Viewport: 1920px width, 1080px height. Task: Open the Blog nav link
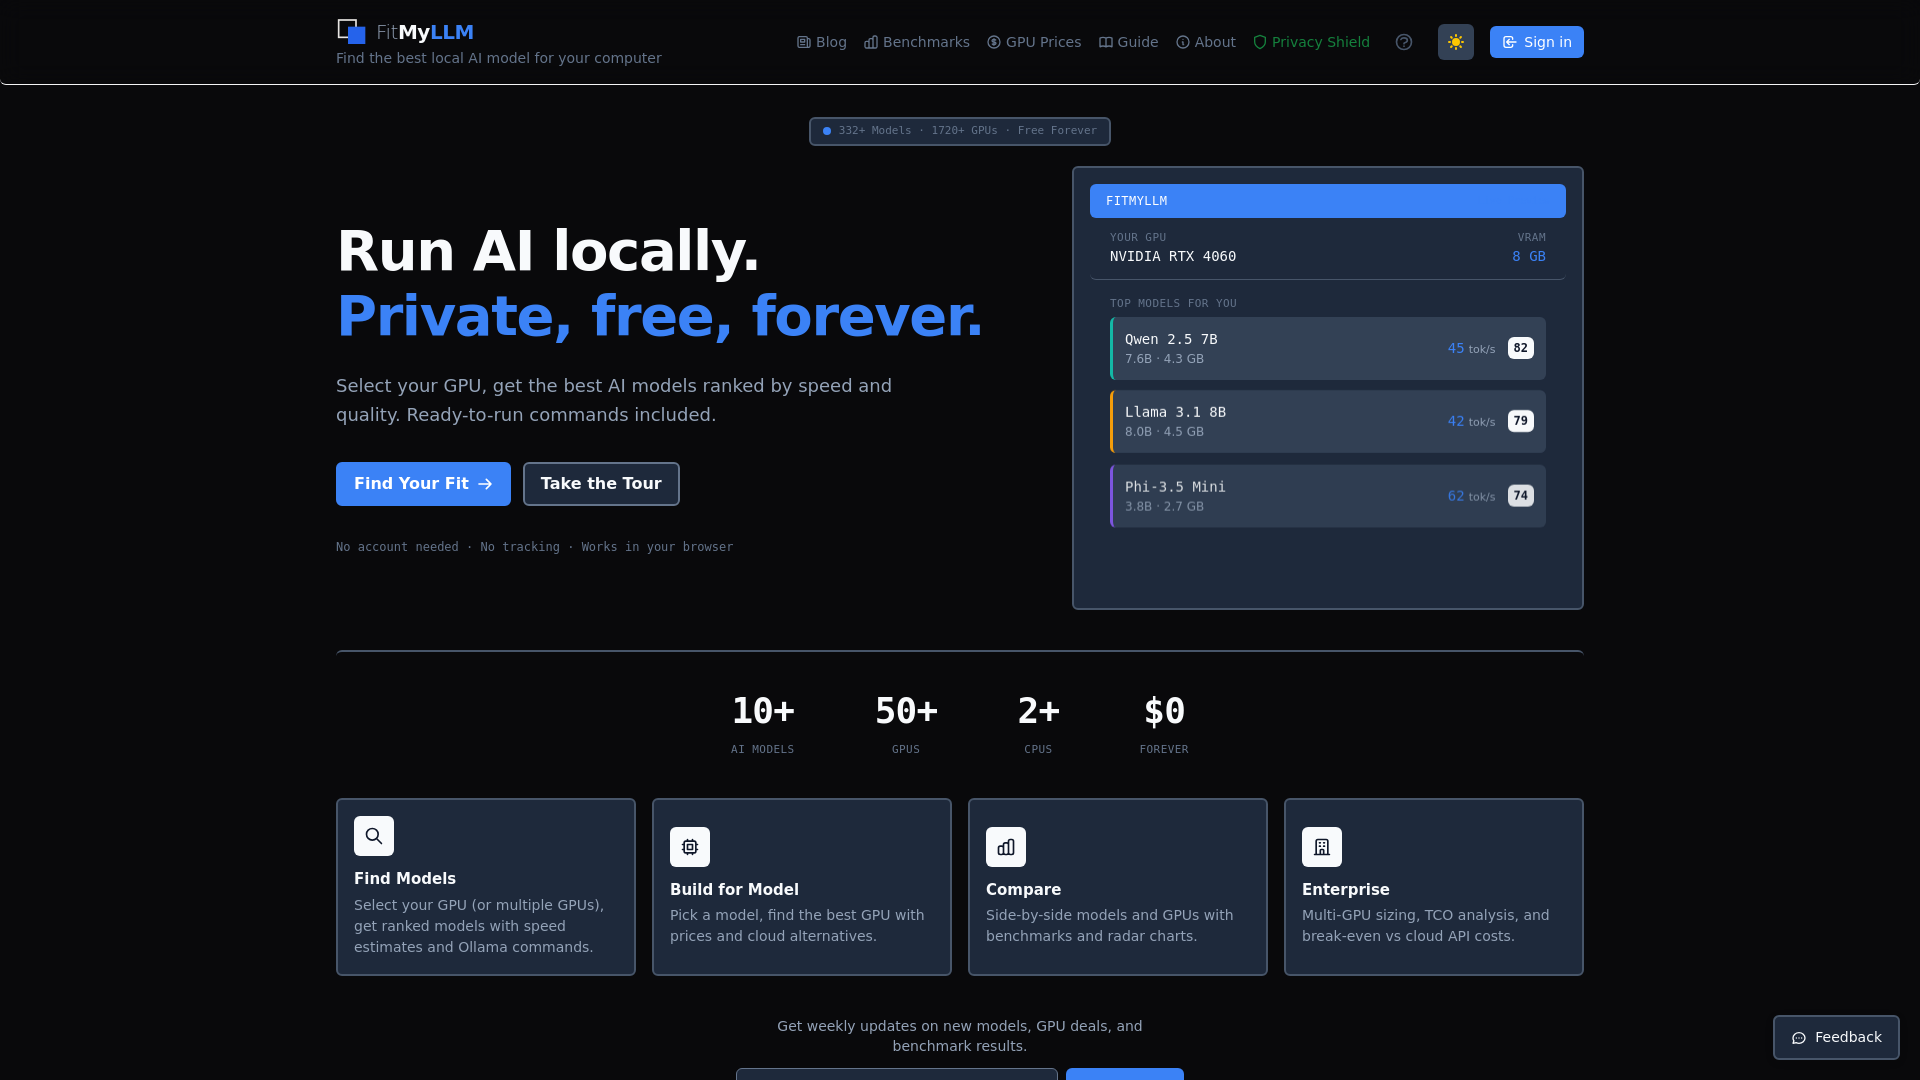coord(822,42)
